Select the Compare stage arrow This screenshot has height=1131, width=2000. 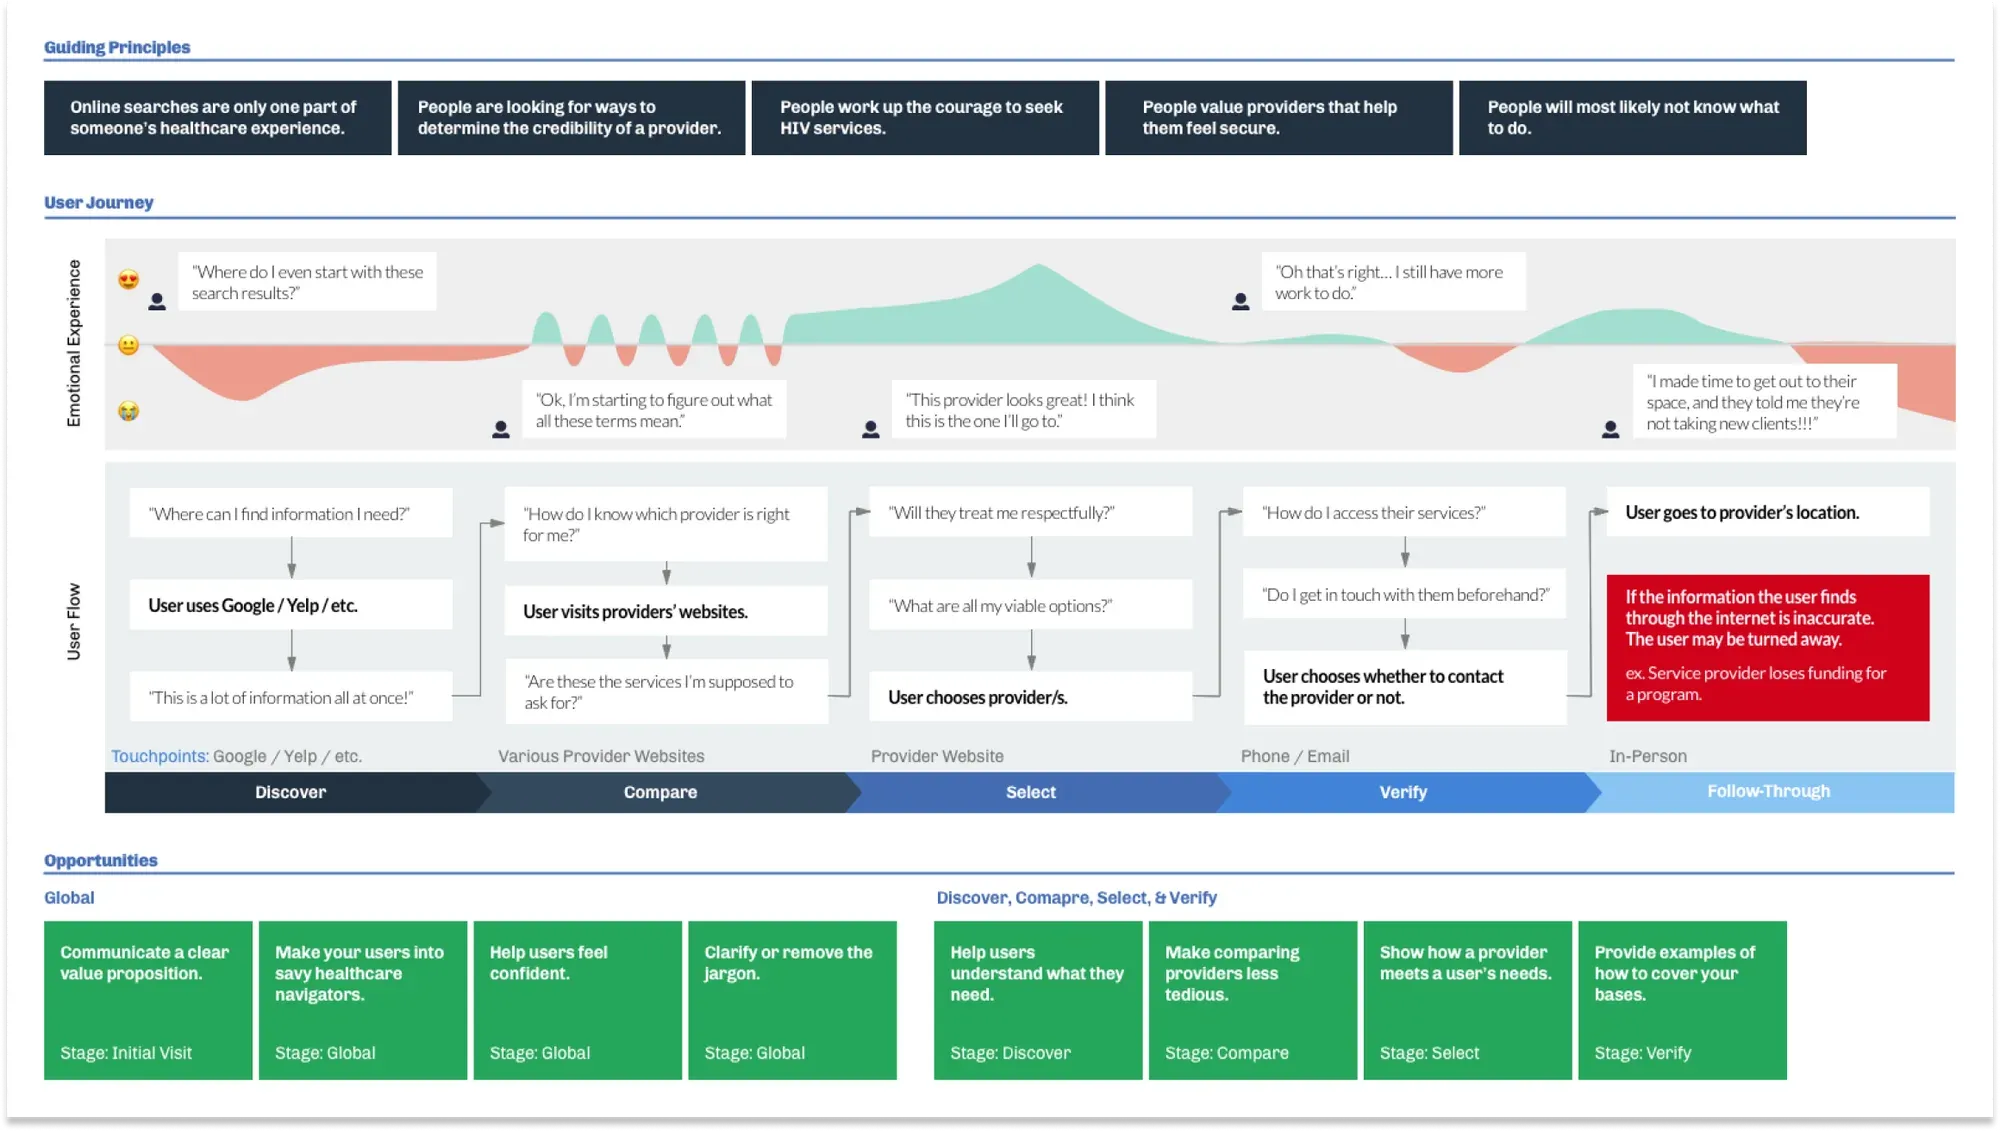click(661, 792)
